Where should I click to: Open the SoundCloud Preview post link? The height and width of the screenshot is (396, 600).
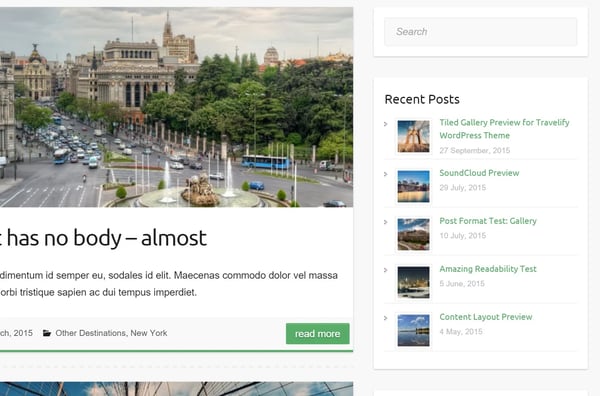(x=479, y=173)
